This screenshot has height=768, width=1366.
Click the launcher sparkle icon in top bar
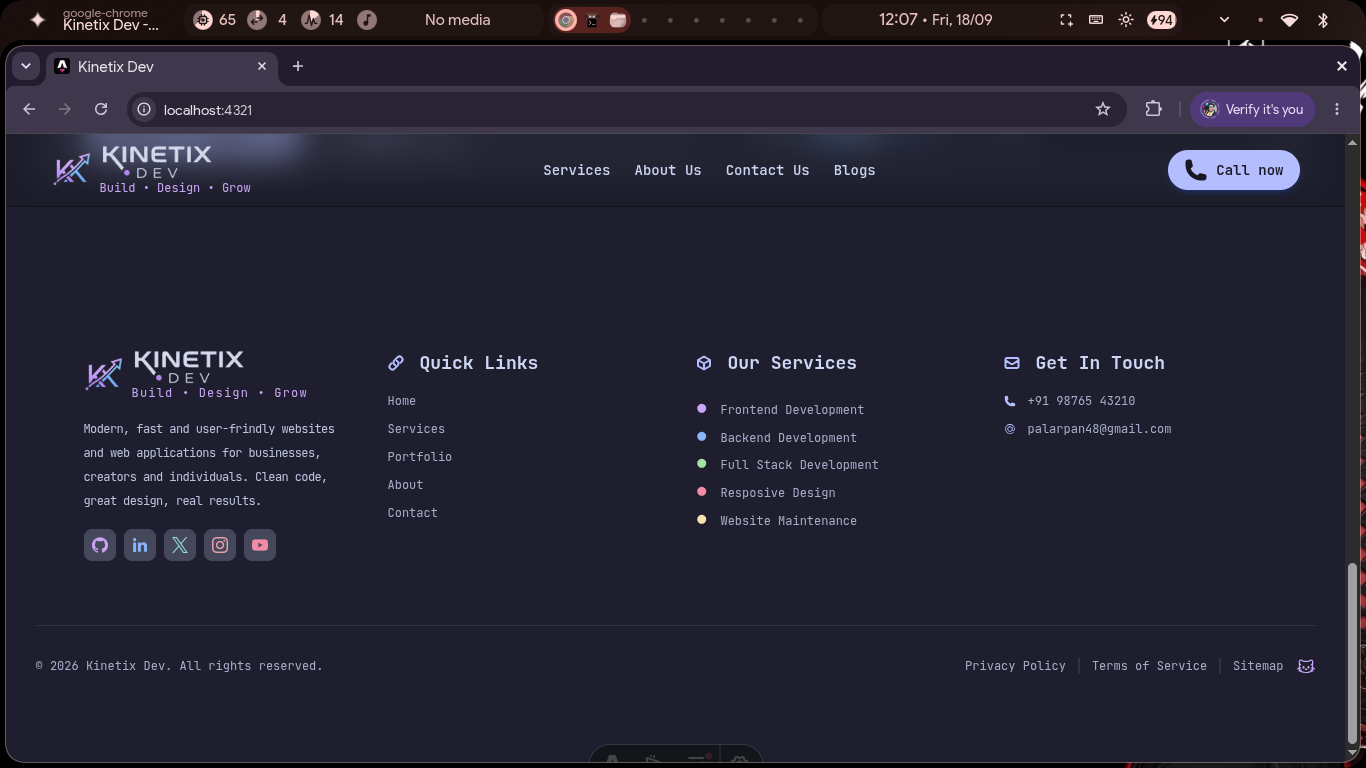coord(38,20)
